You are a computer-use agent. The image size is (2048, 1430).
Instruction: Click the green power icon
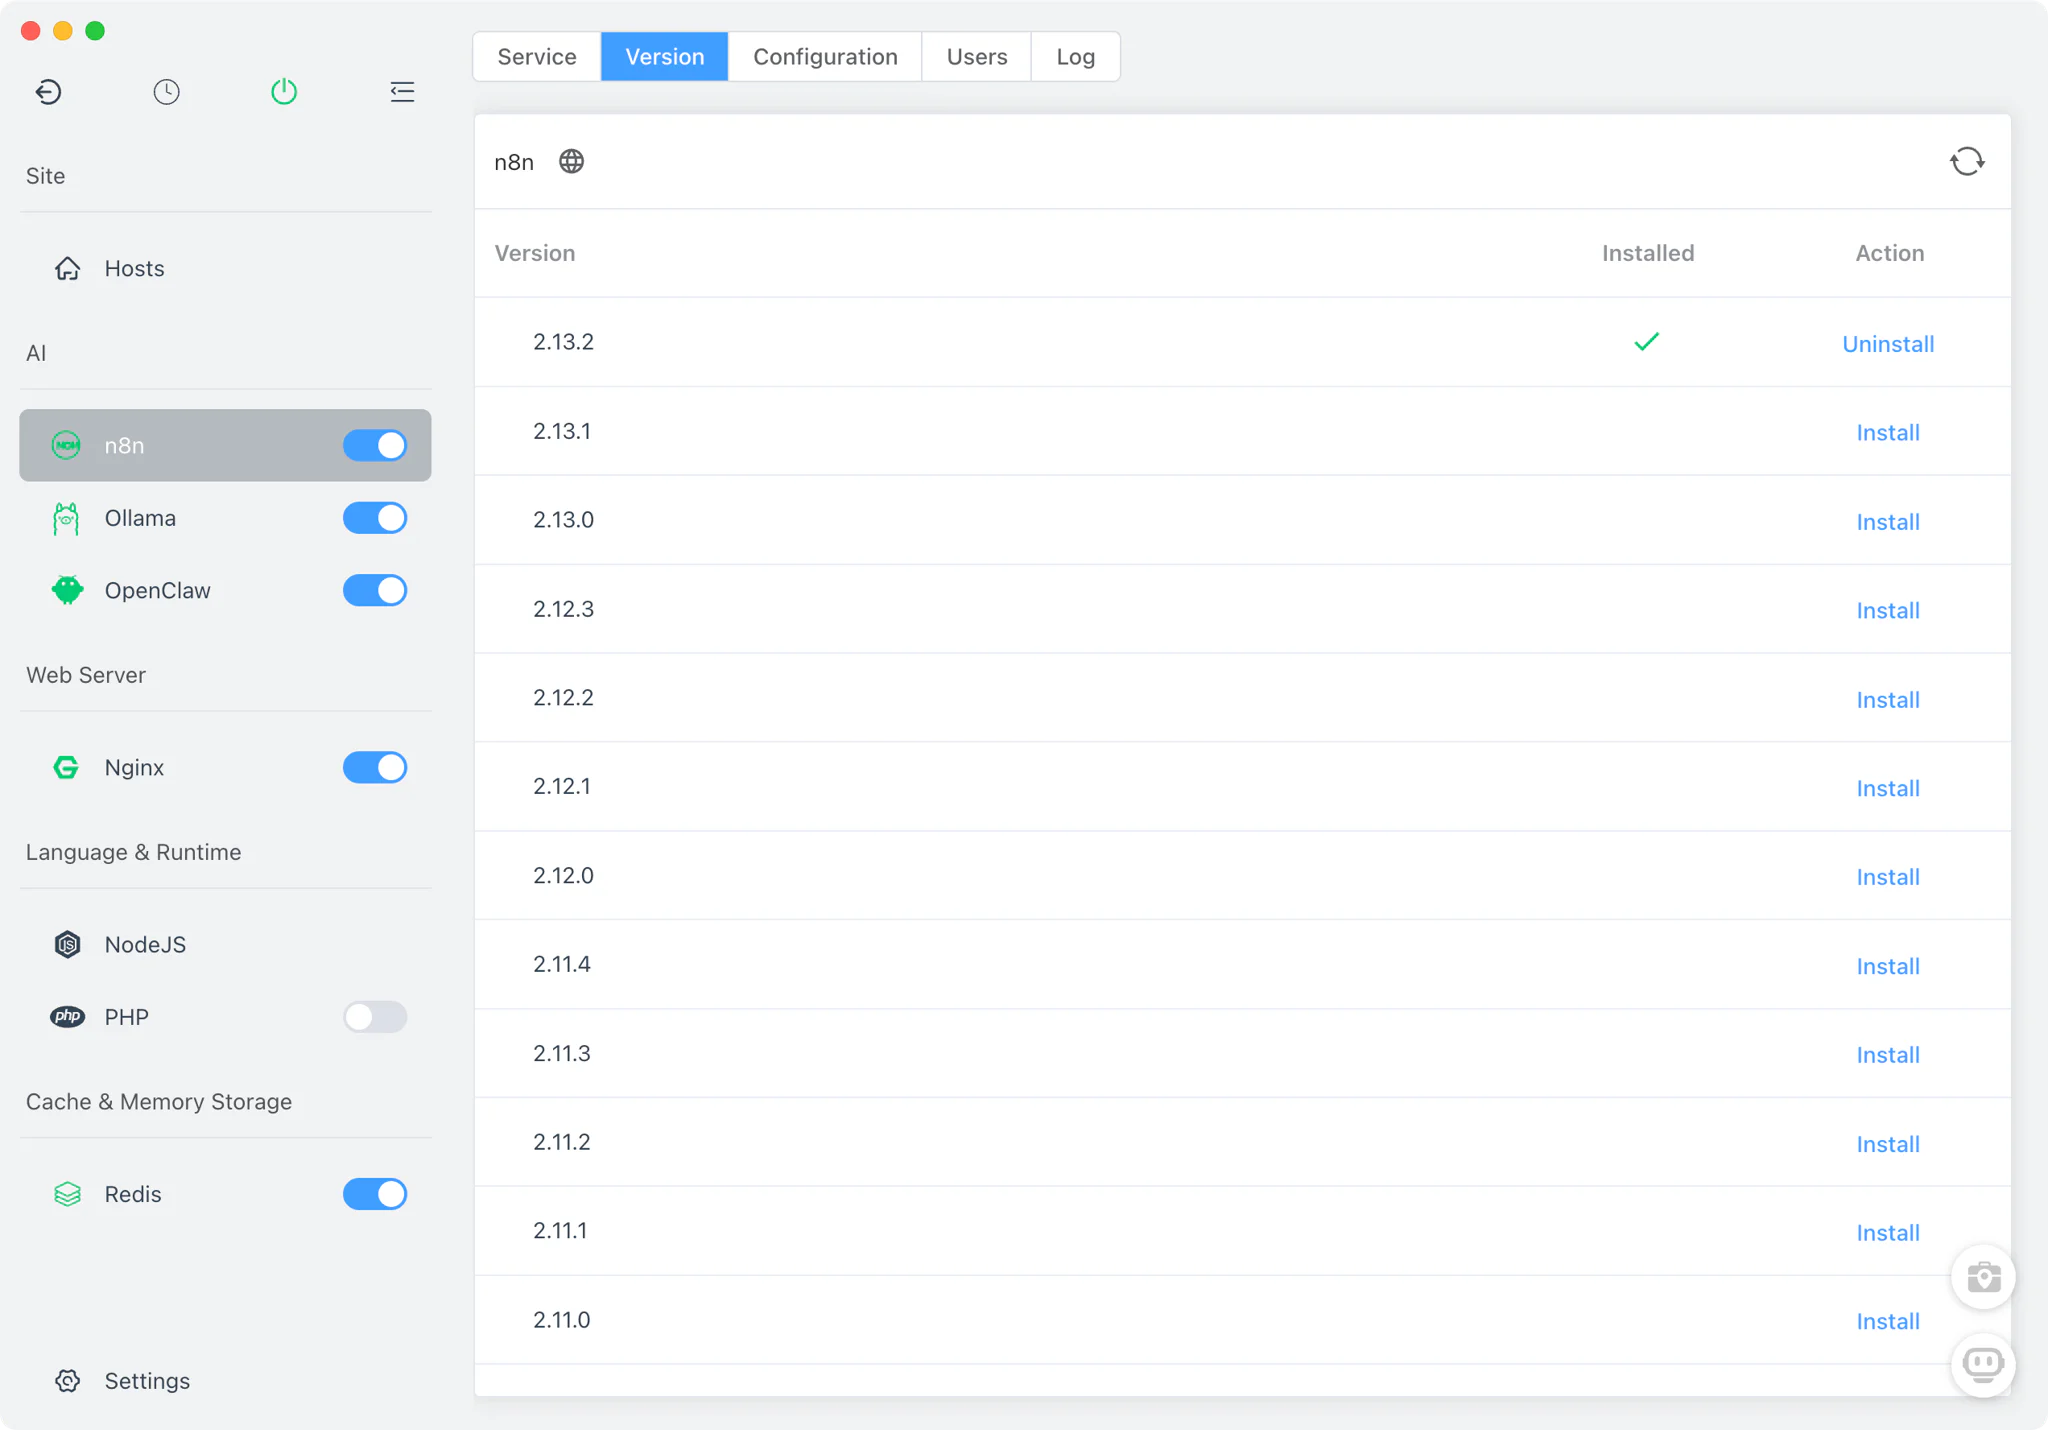284,92
